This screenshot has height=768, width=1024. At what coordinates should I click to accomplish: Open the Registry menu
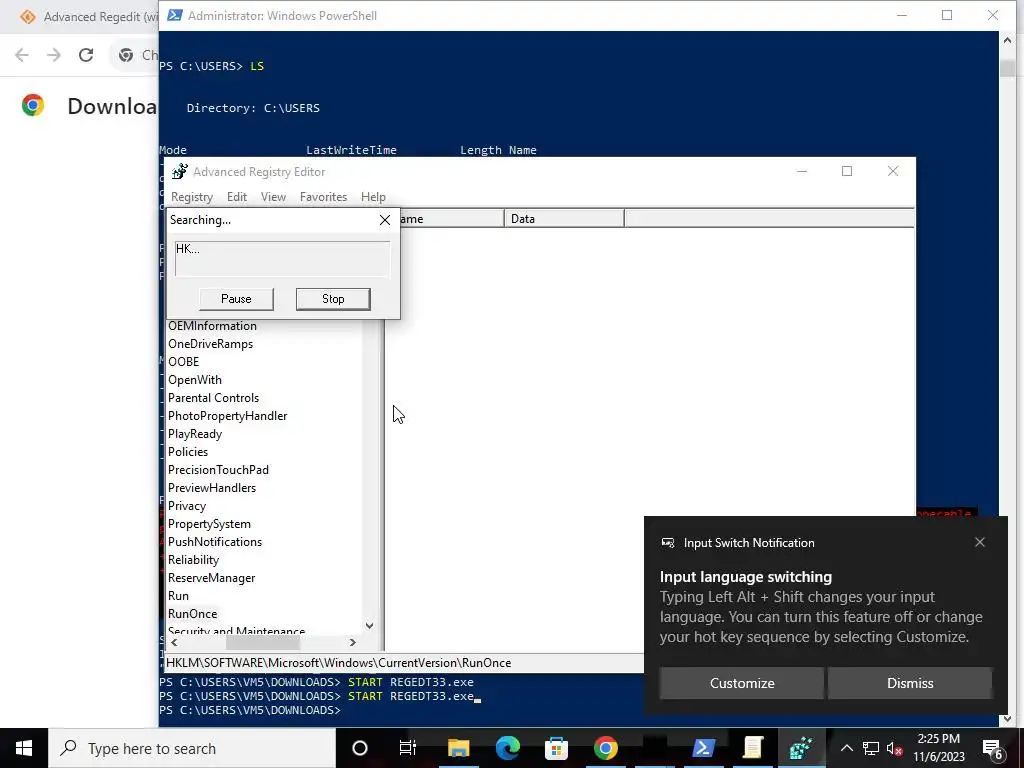[191, 197]
